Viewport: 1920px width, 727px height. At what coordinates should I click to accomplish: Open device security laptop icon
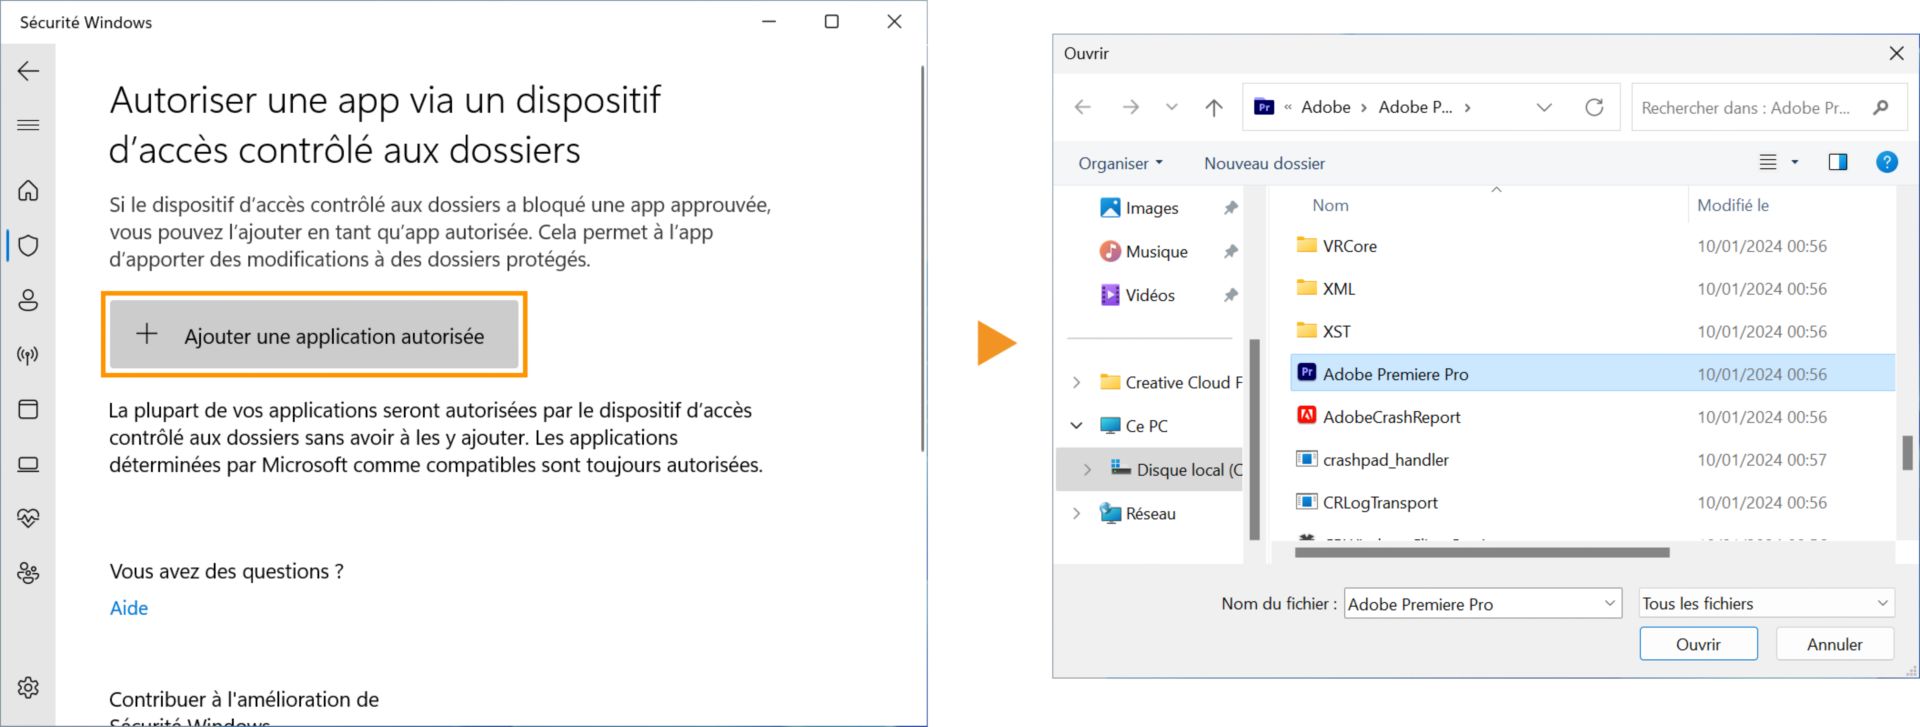click(28, 464)
